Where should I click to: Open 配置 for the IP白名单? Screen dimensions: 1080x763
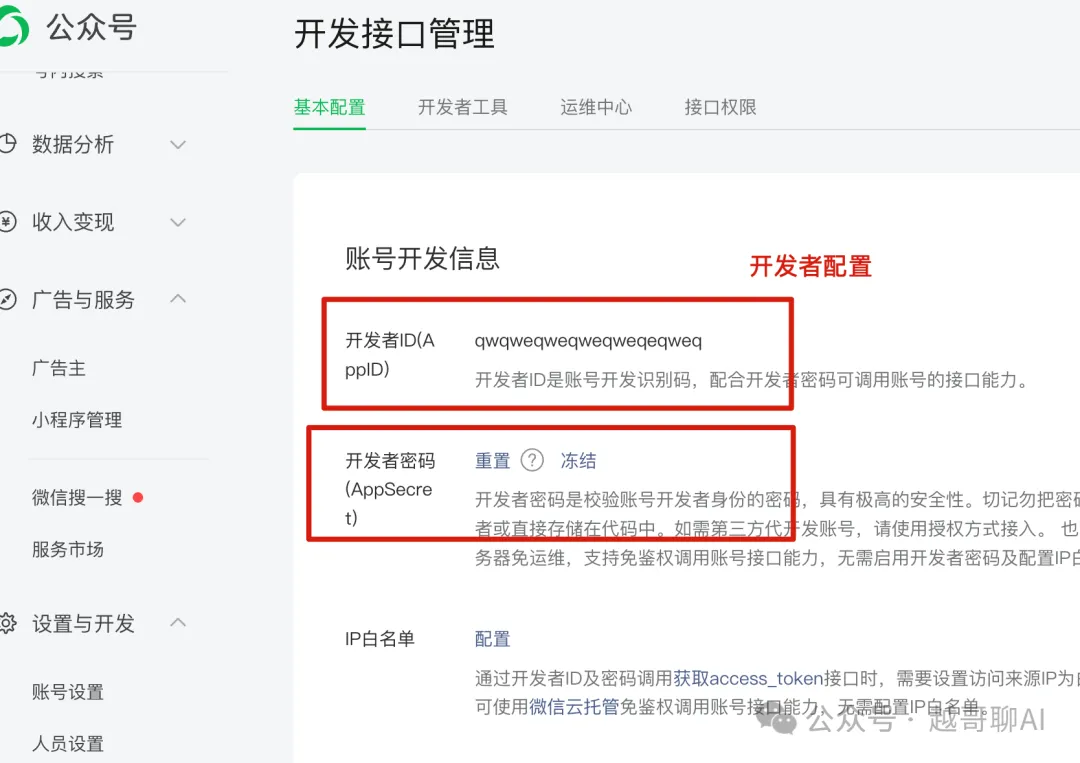coord(492,638)
